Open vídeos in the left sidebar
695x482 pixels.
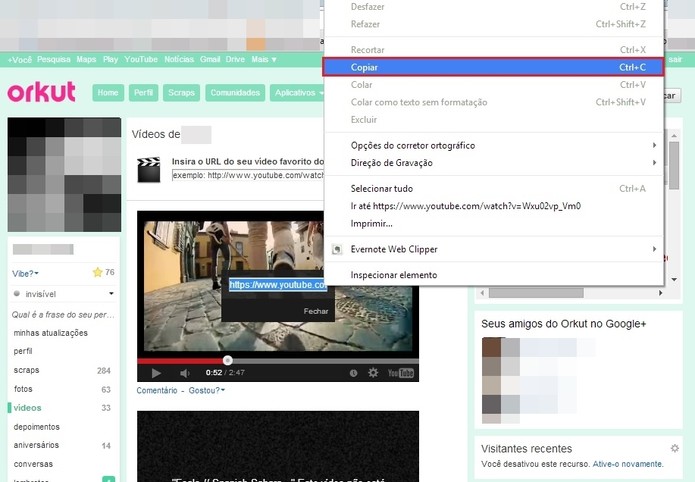(27, 408)
